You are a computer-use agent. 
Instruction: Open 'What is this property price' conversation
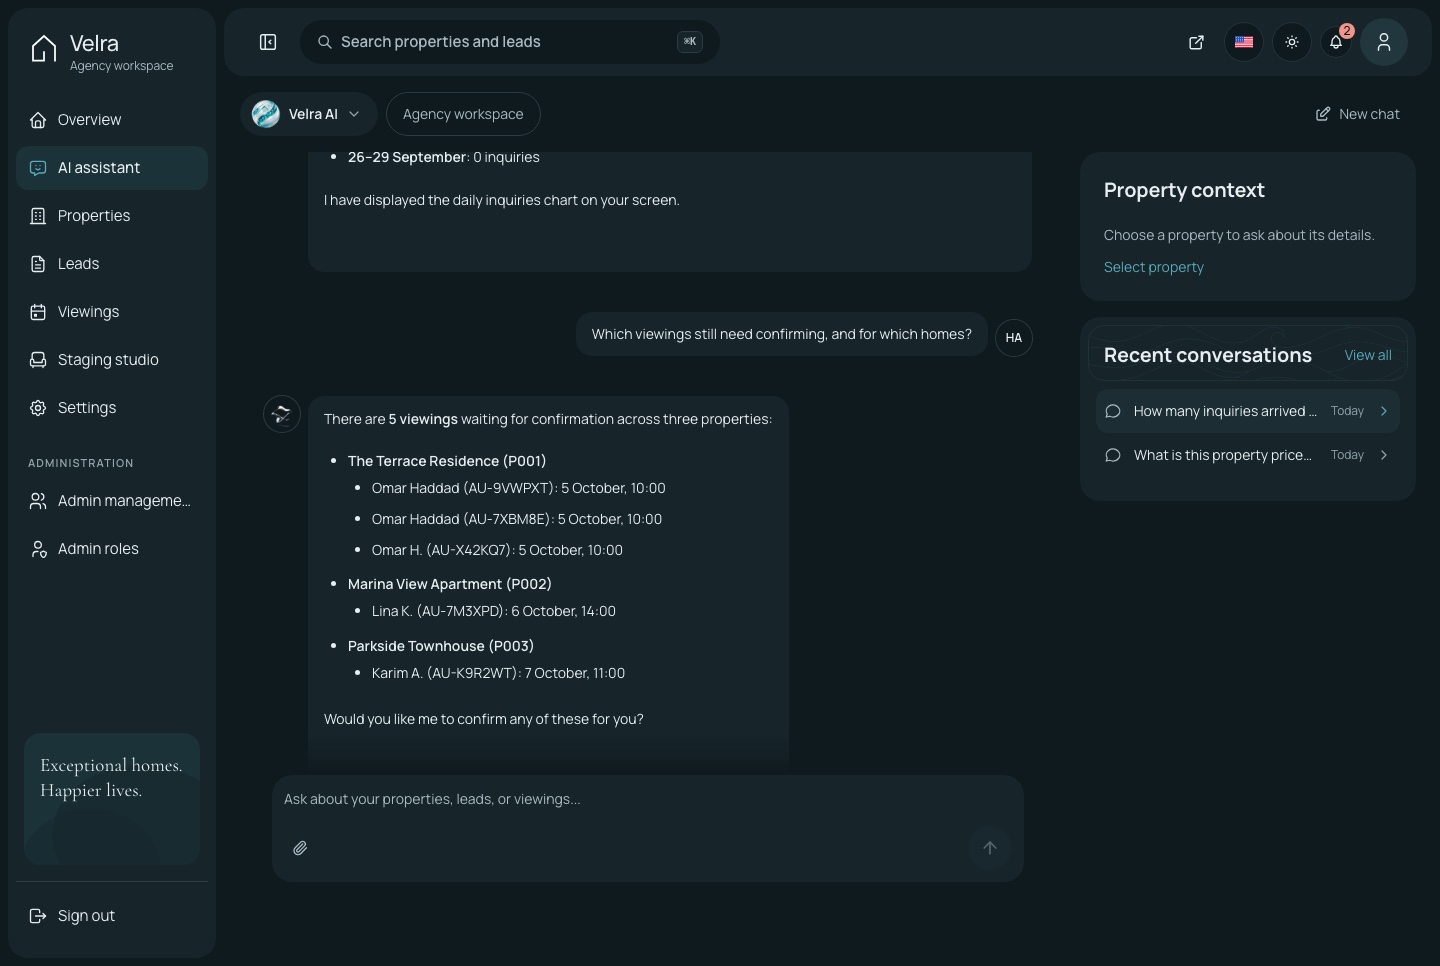click(x=1248, y=455)
